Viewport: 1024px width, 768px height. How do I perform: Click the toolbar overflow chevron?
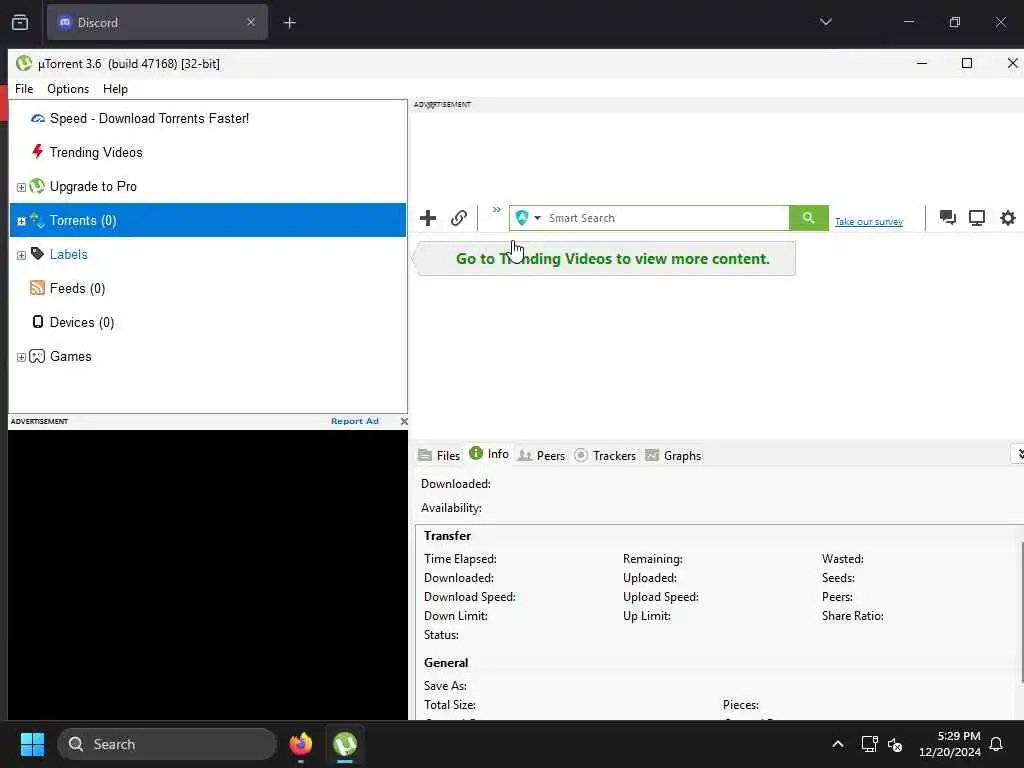pos(497,210)
